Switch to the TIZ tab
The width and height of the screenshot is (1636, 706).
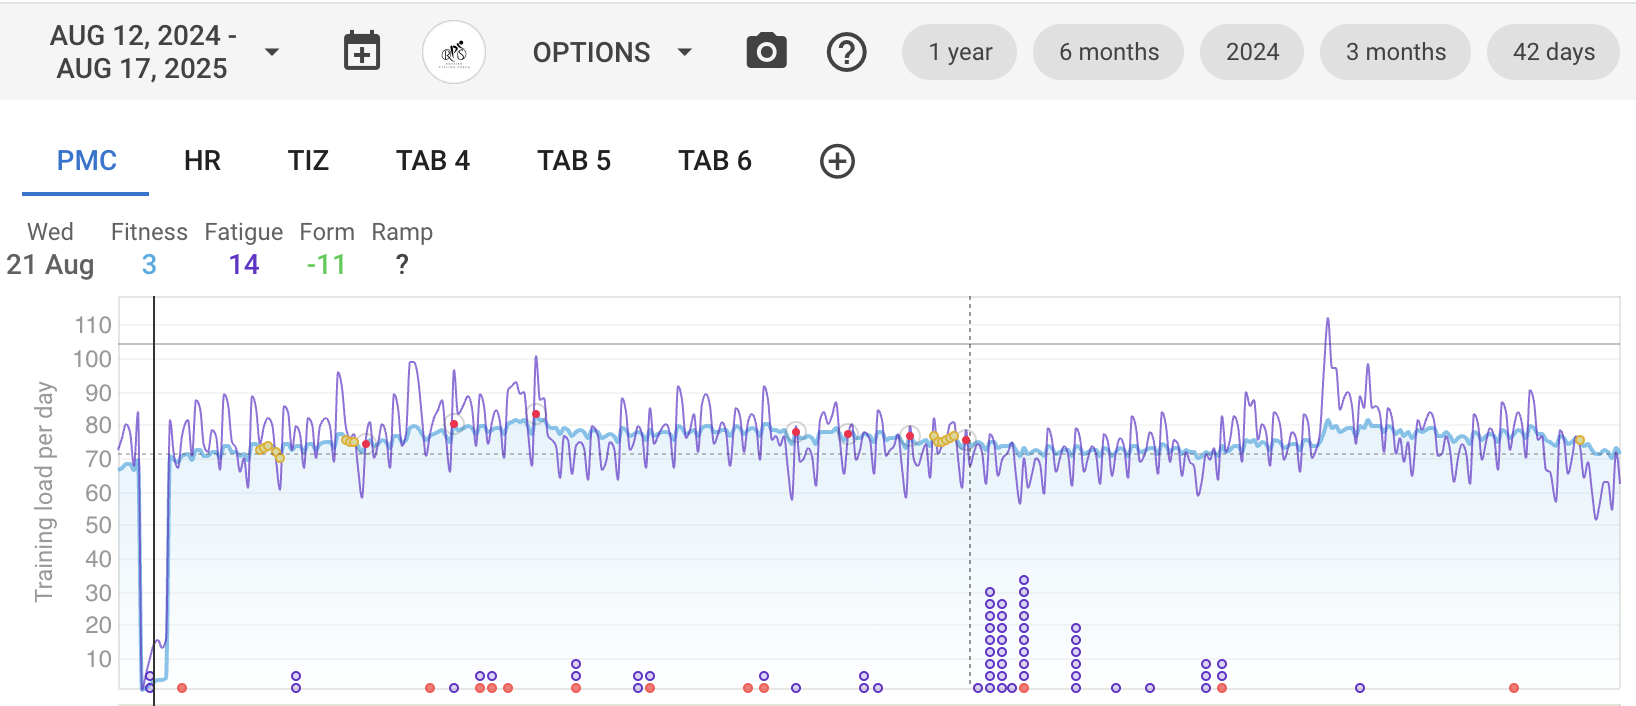(308, 161)
